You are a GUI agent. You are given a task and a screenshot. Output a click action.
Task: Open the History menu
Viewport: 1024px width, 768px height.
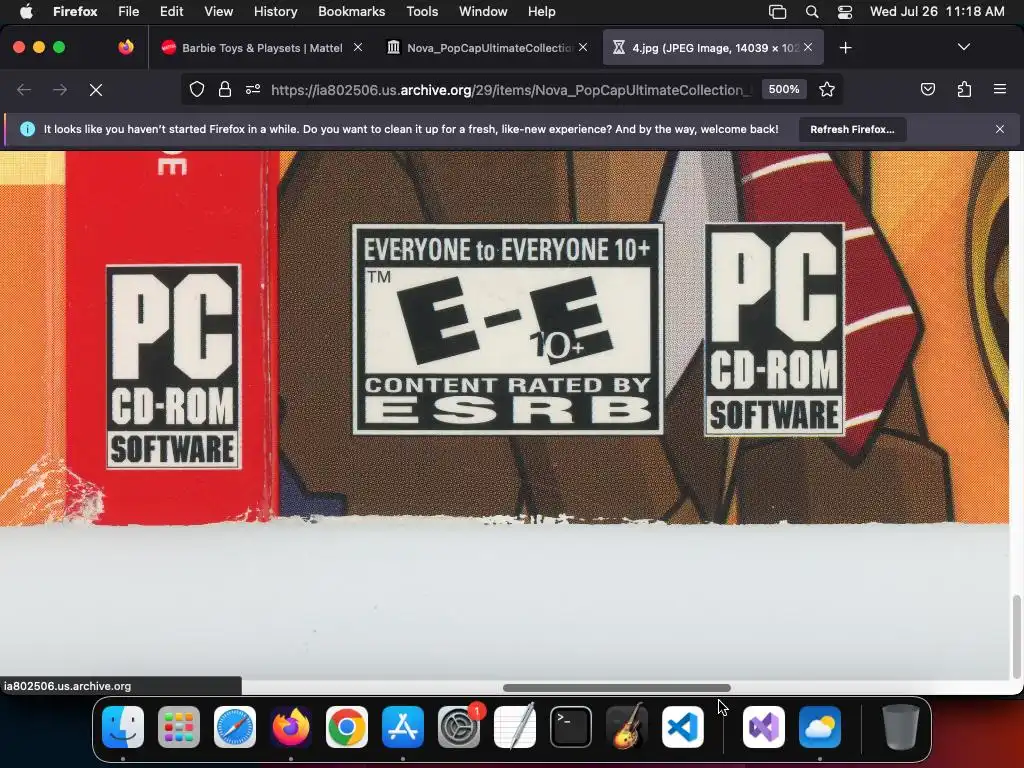(275, 11)
